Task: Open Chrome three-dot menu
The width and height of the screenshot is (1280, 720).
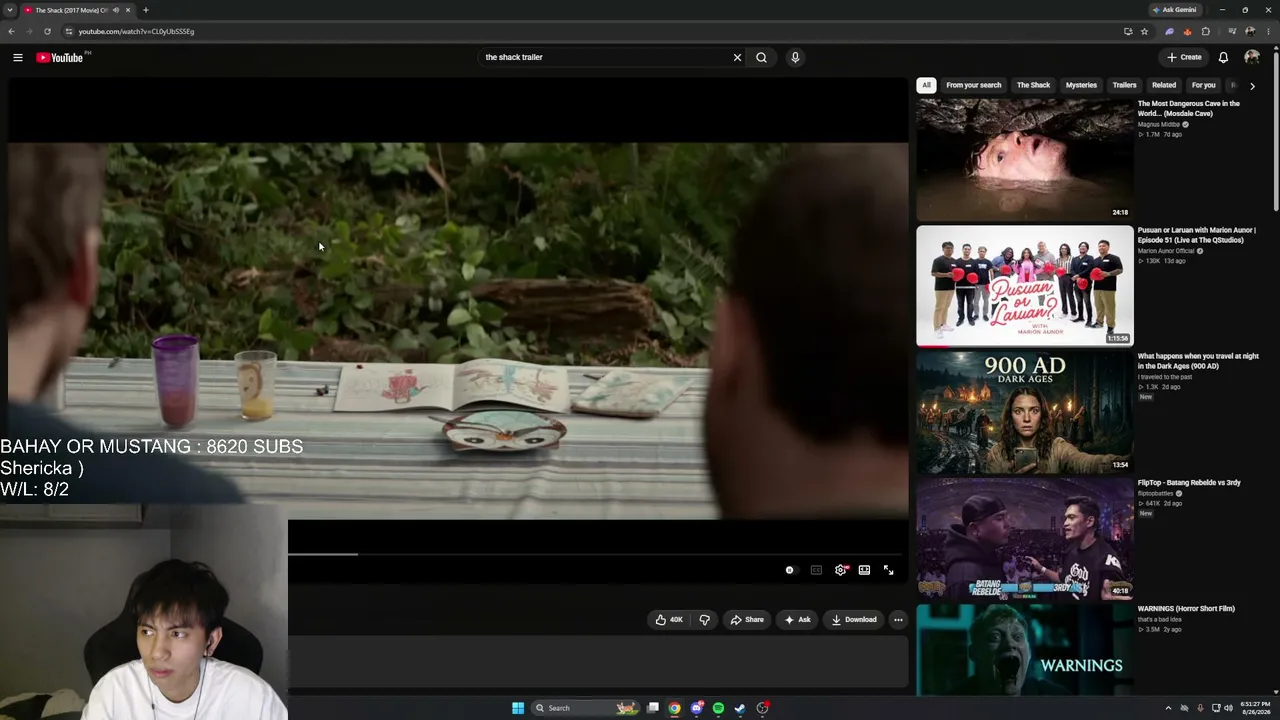Action: coord(1269,31)
